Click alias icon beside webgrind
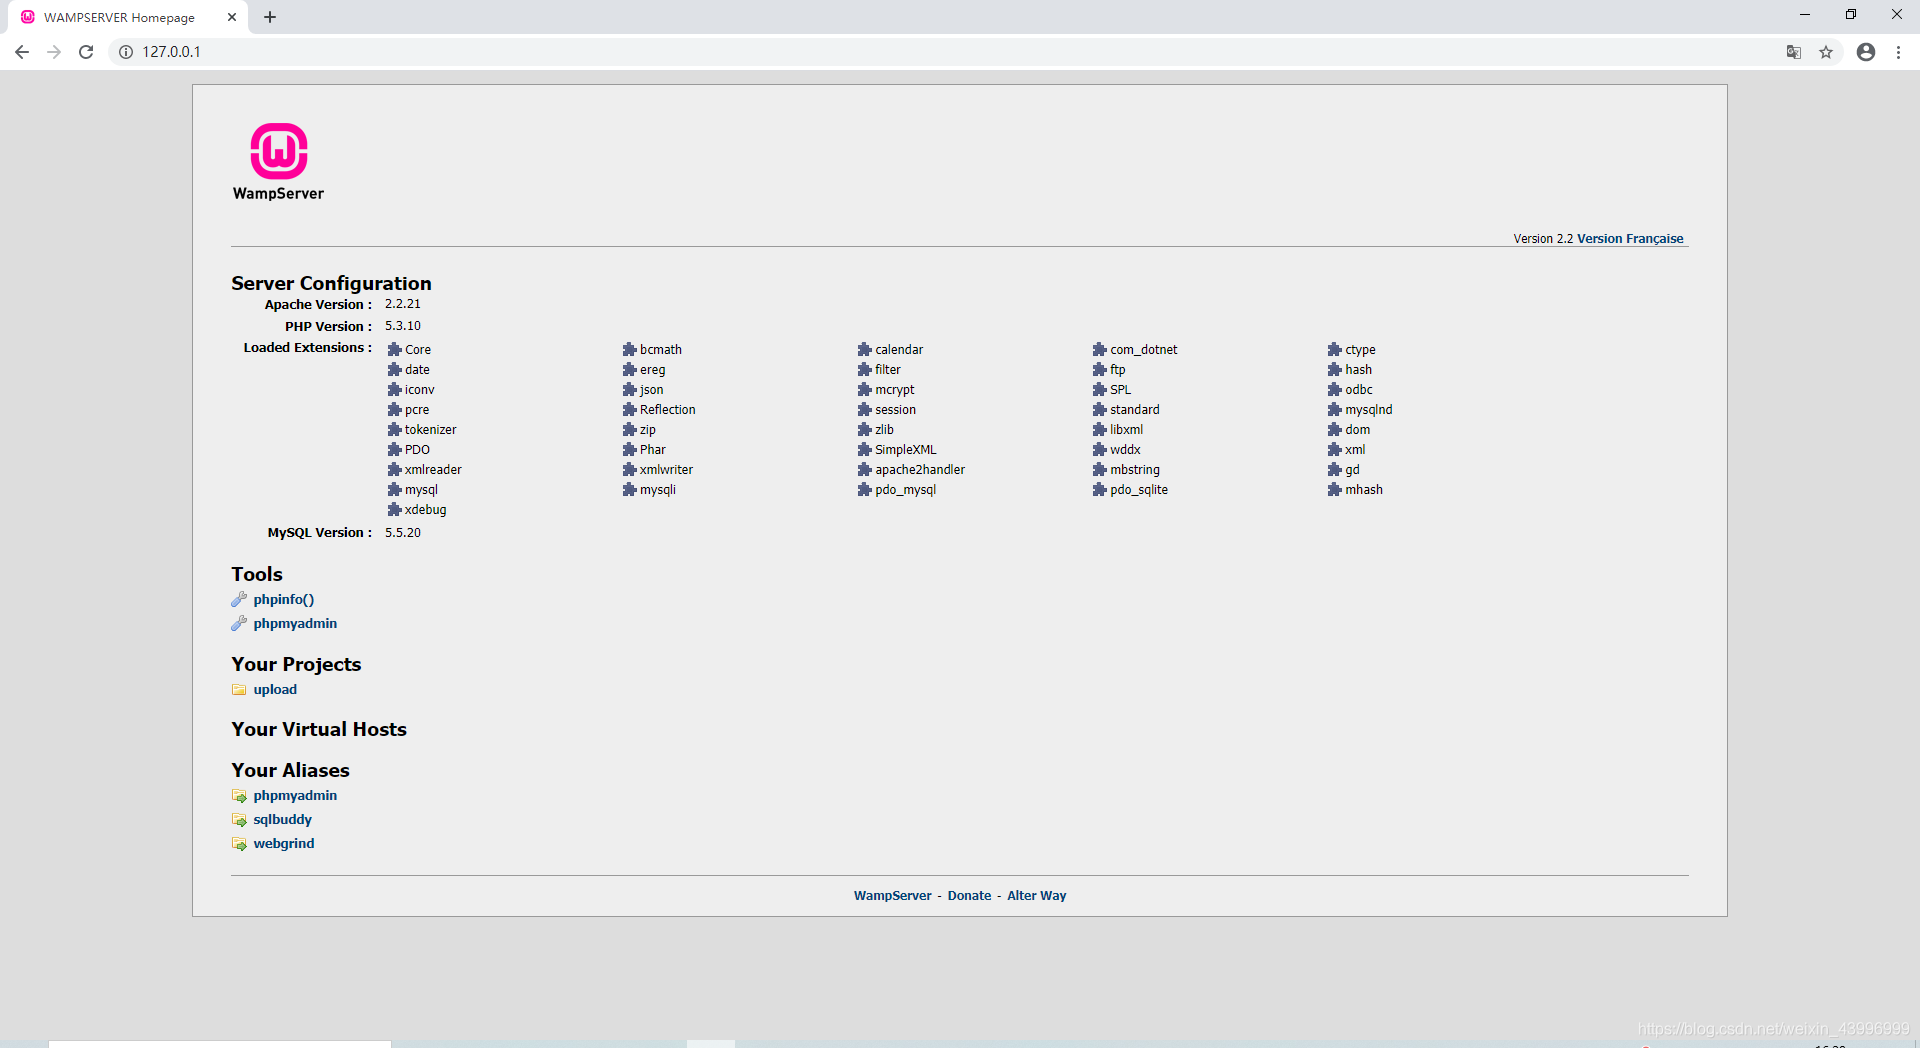This screenshot has height=1048, width=1920. pos(239,844)
